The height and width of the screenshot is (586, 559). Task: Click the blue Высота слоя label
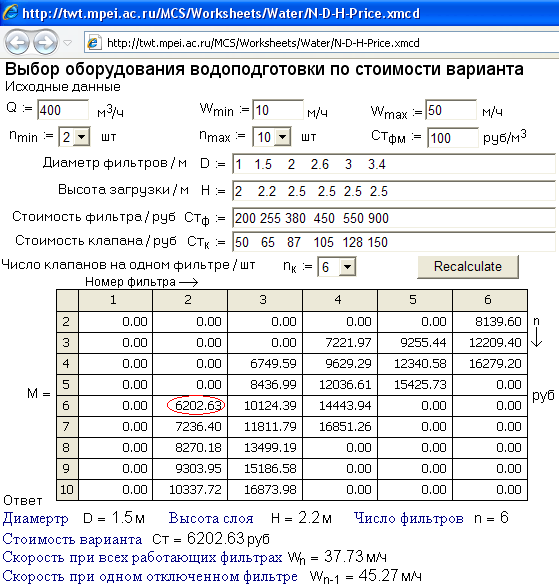coord(211,518)
